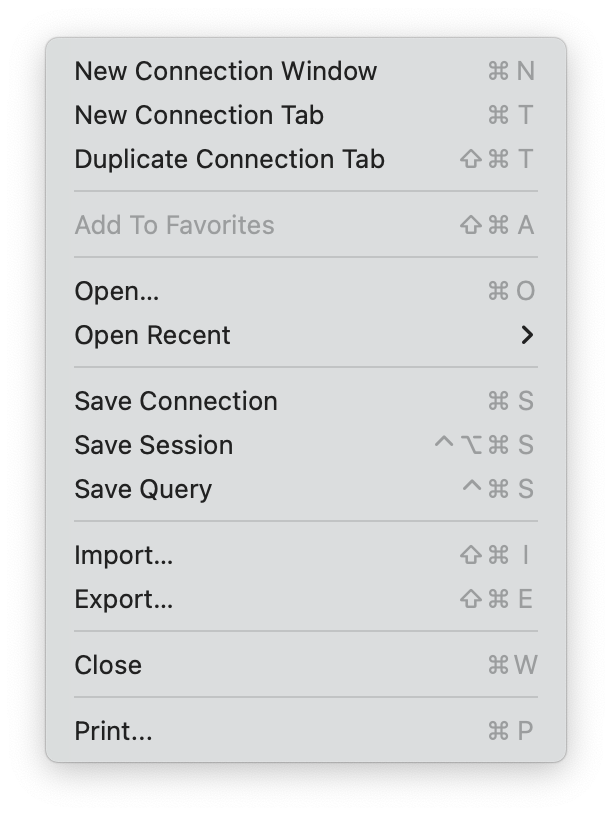Select Import... from the menu
This screenshot has height=816, width=612.
pyautogui.click(x=125, y=555)
